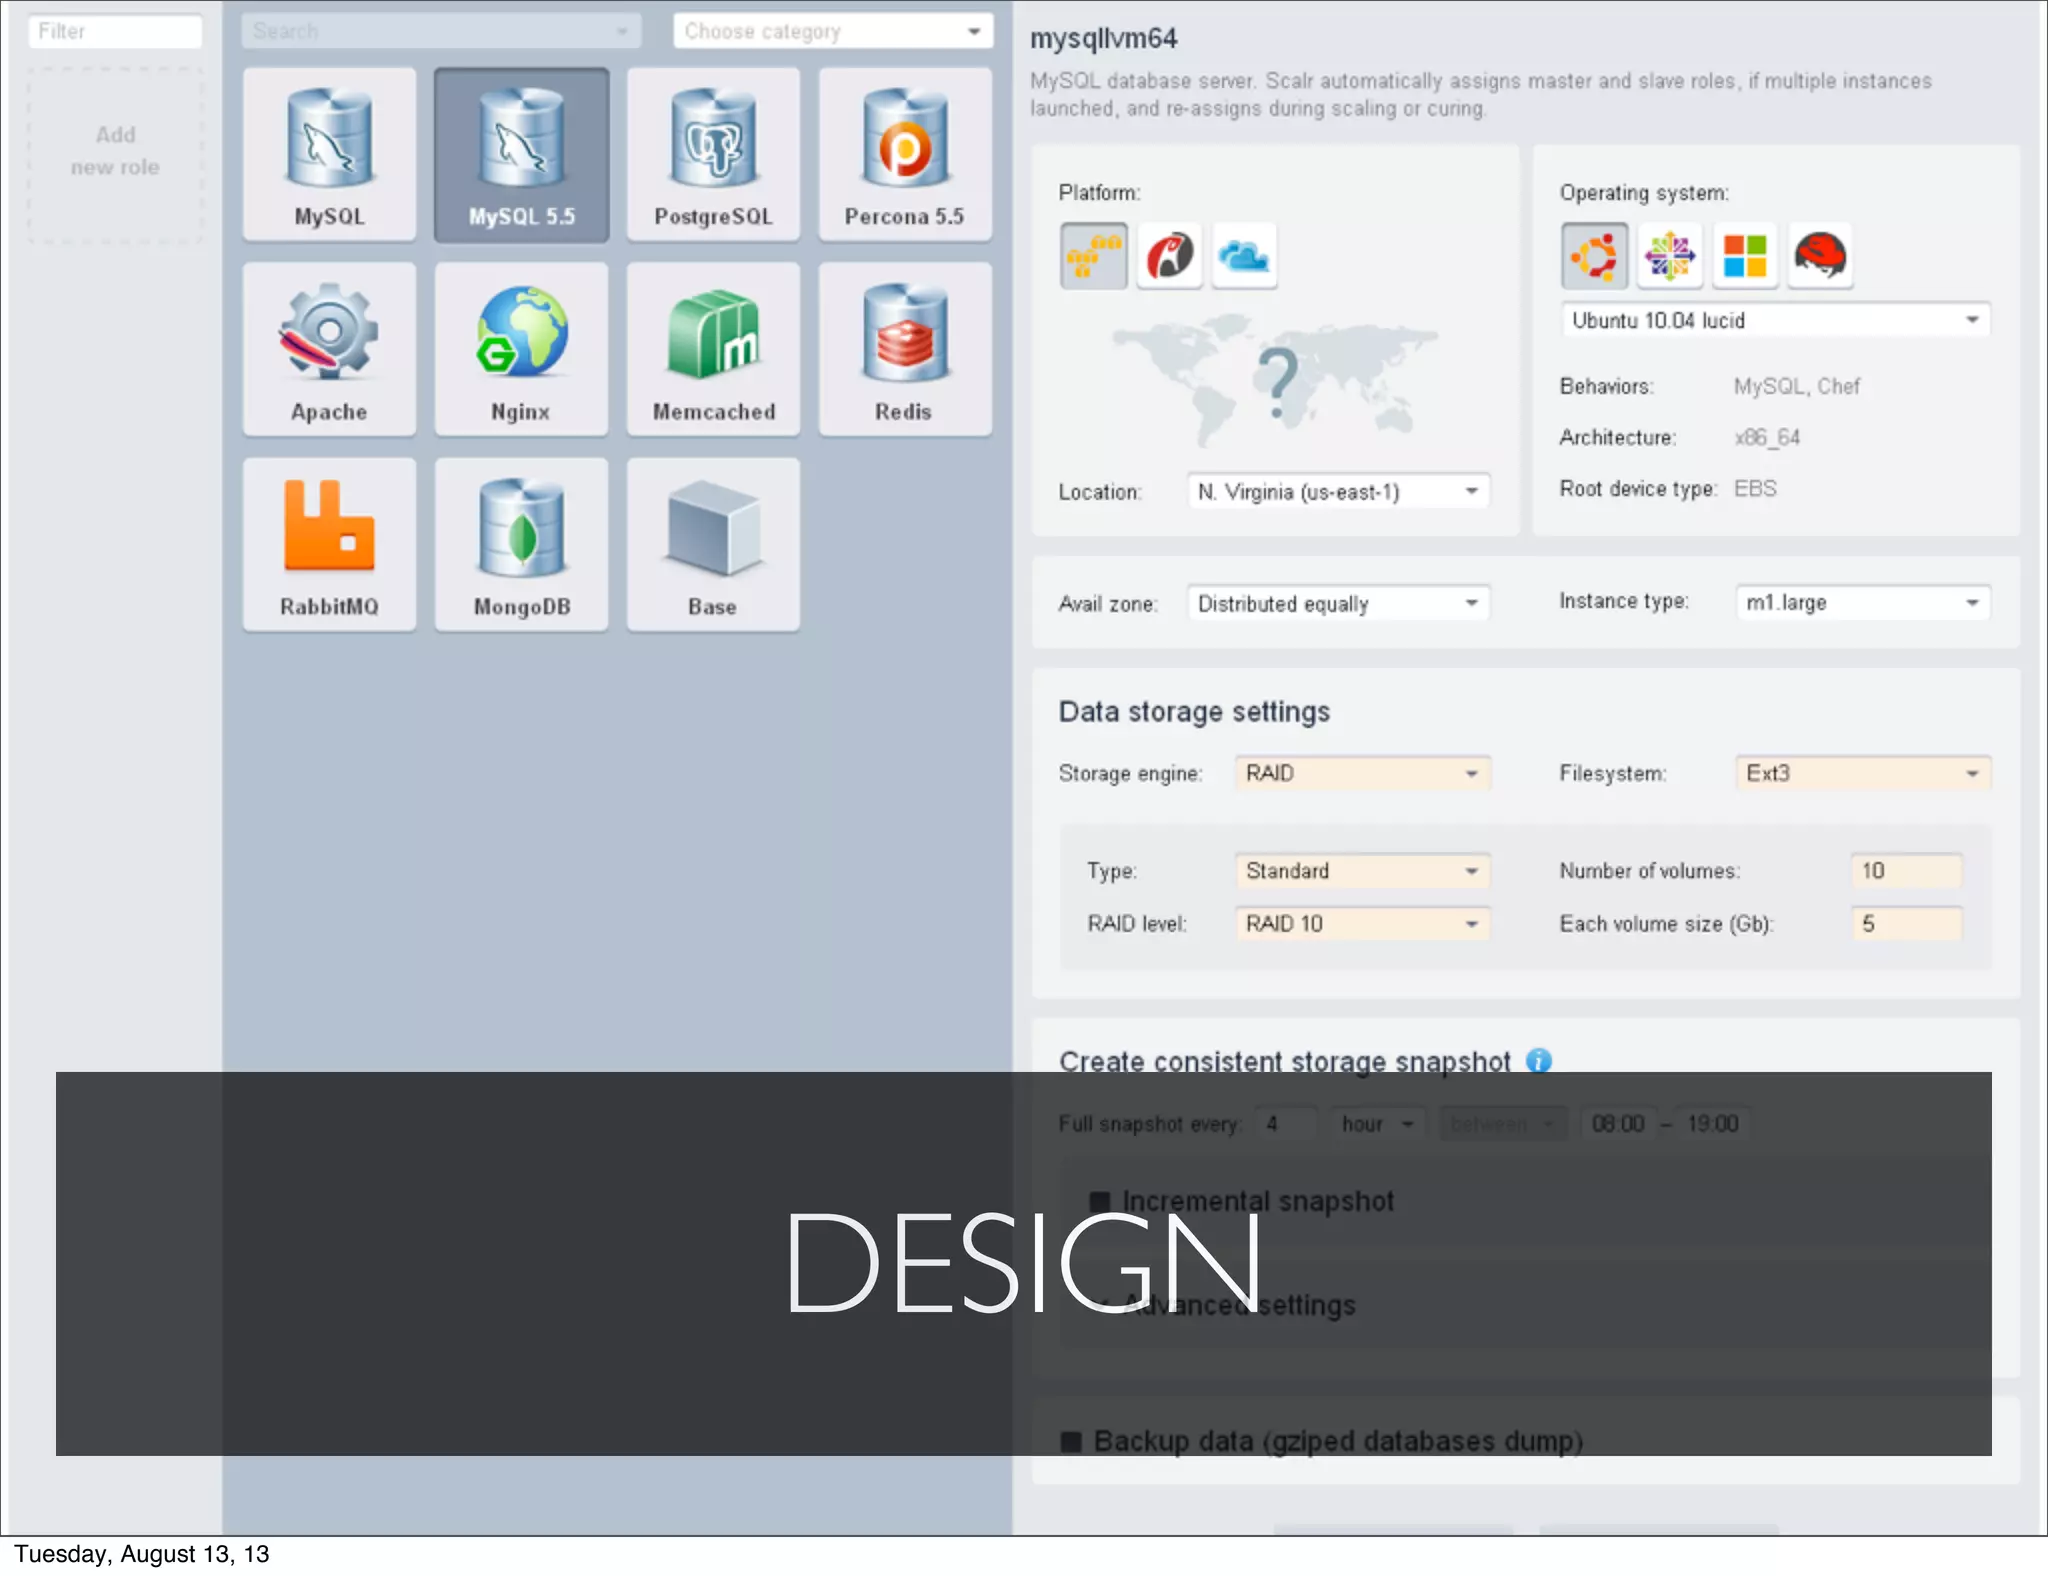
Task: Open the Storage engine RAID dropdown
Action: coord(1363,773)
